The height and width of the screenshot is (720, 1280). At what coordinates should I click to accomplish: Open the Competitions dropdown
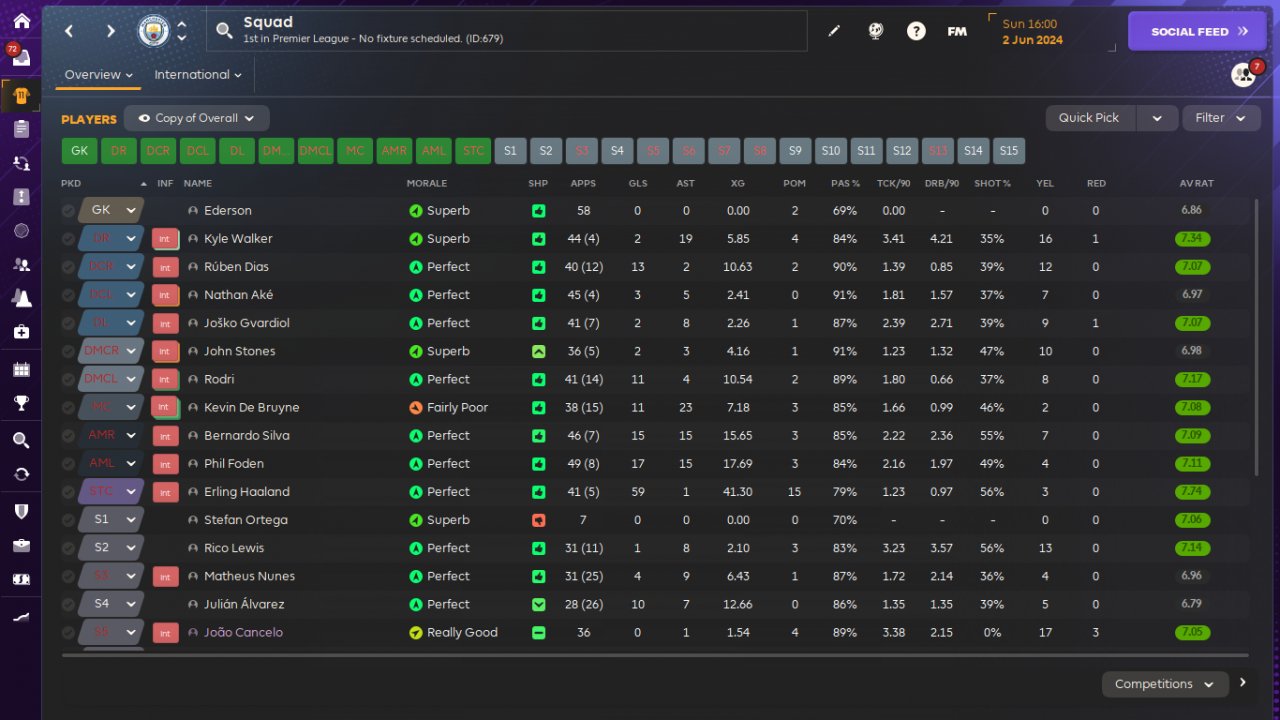[x=1165, y=684]
